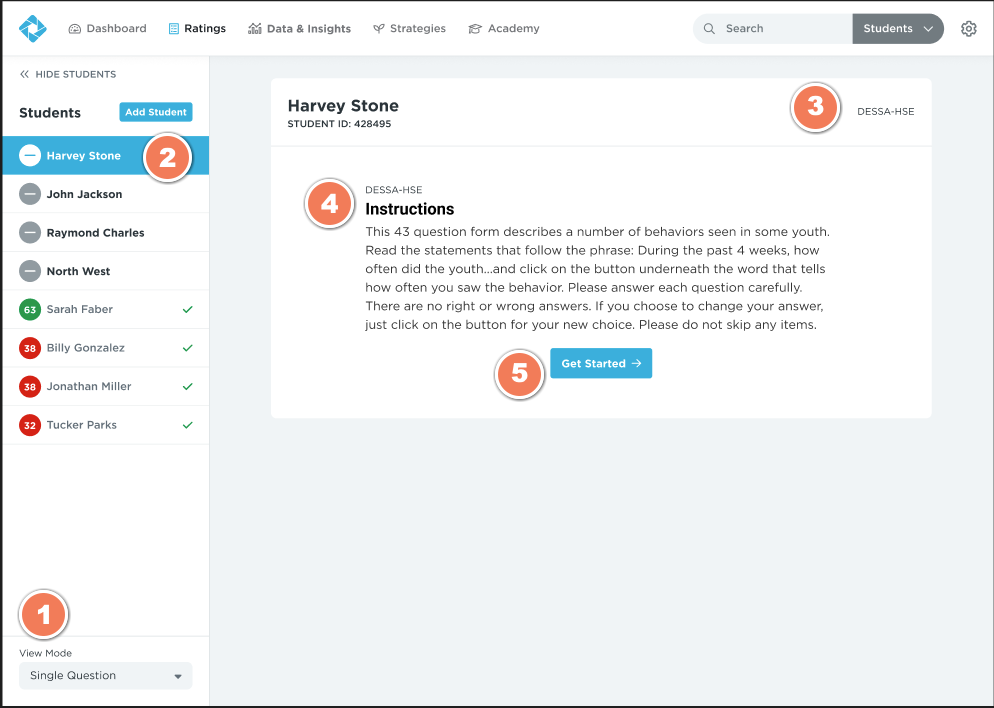Viewport: 994px width, 708px height.
Task: Click the green checkmark next to Sarah Faber
Action: tap(187, 310)
